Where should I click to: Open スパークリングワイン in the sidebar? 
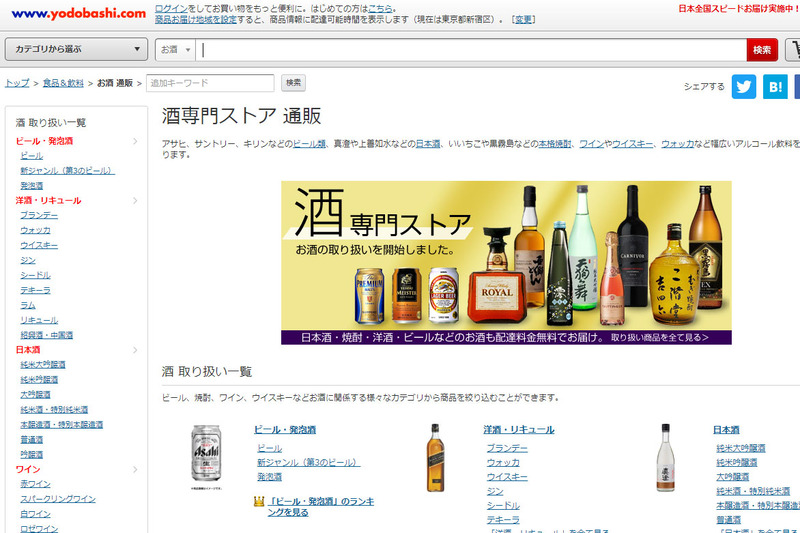coord(58,499)
